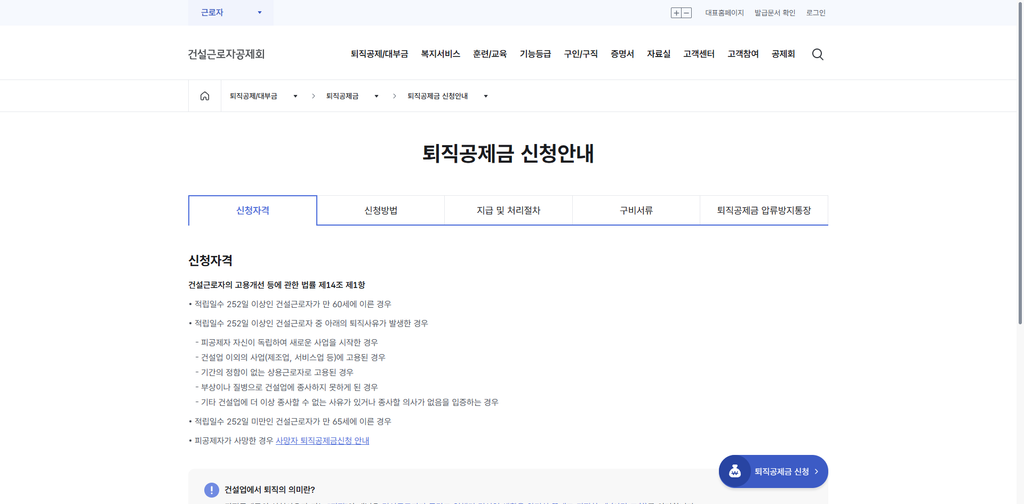Click the 건설근로자공제회 site logo
Image resolution: width=1024 pixels, height=504 pixels.
click(x=227, y=54)
